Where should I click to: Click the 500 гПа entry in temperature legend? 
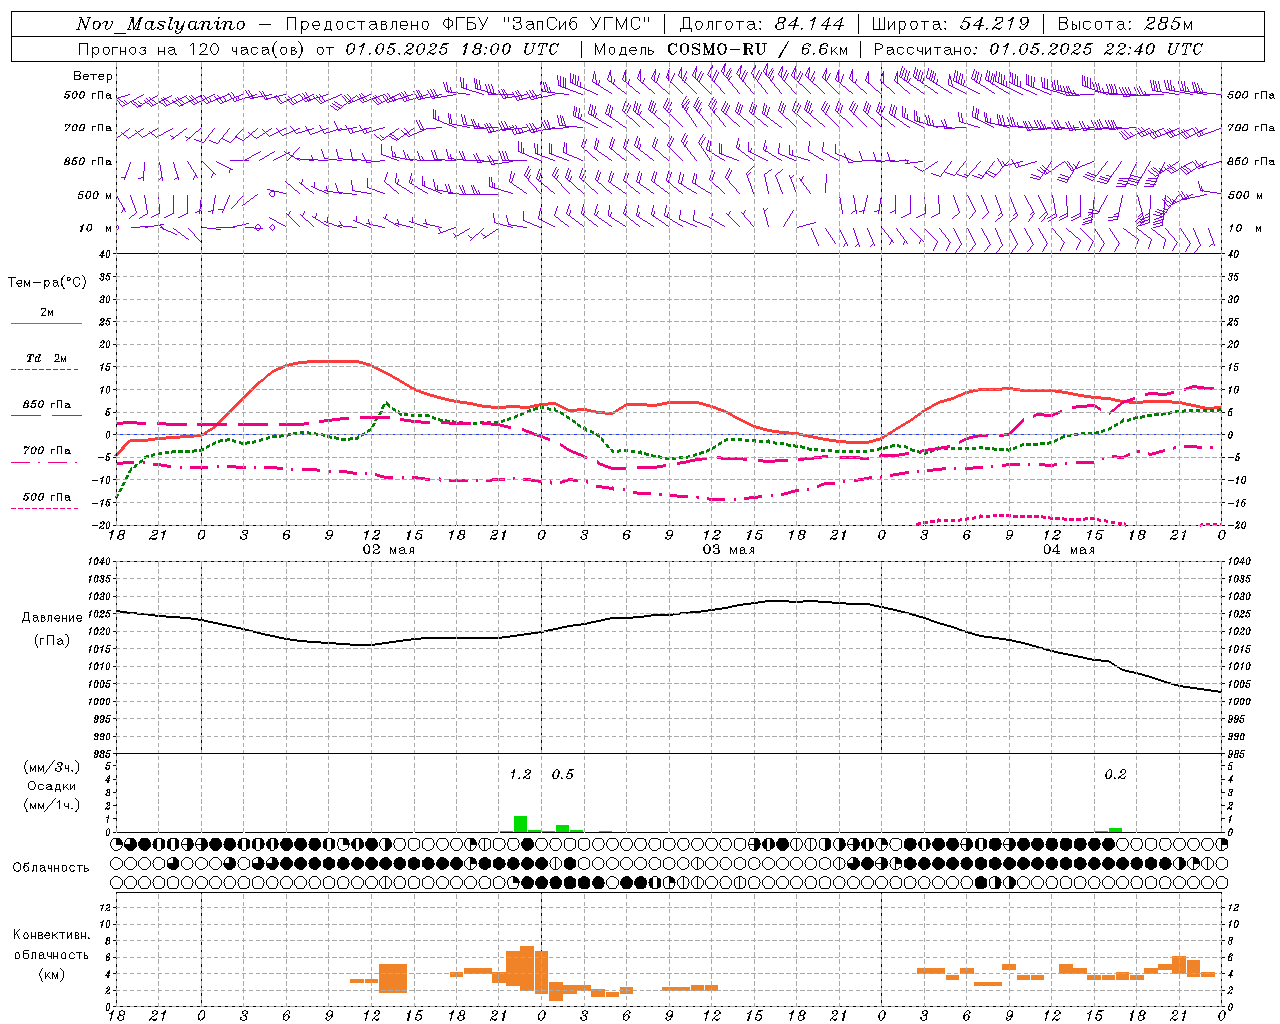47,497
